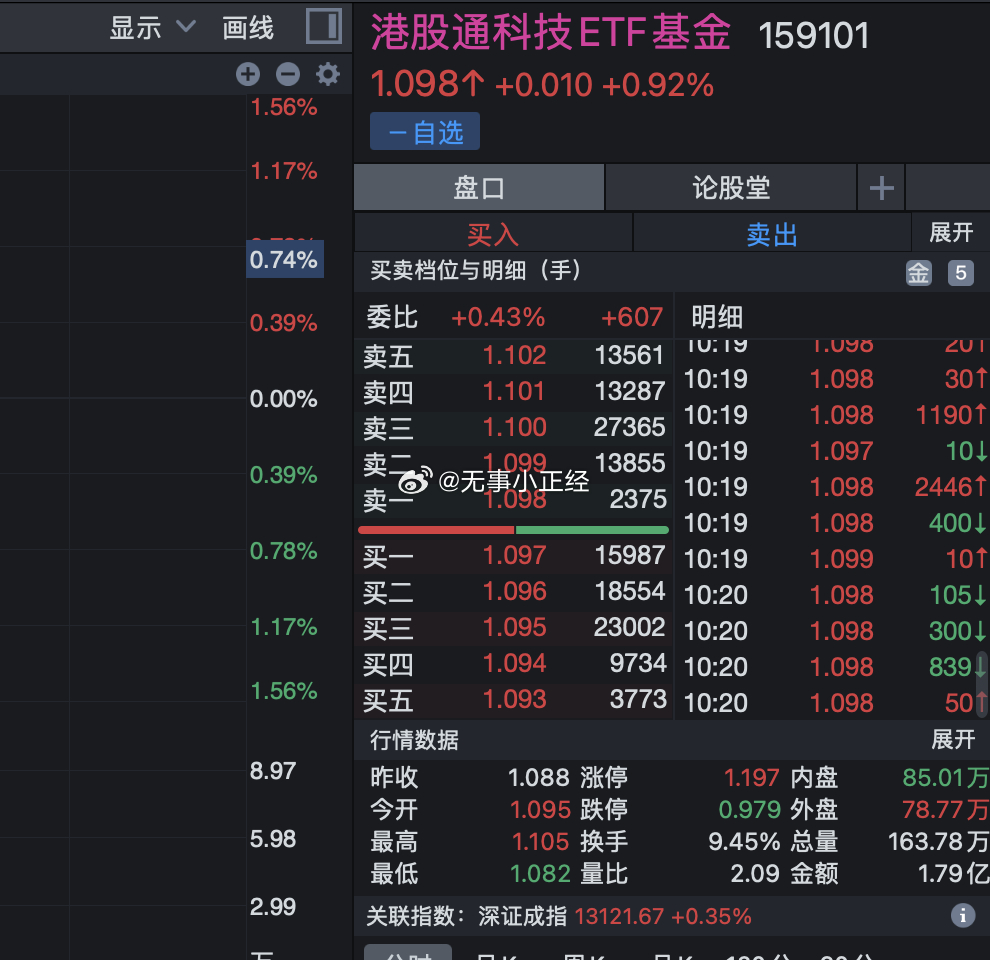Expand the 行情数据 section
Viewport: 990px width, 960px height.
click(x=953, y=740)
